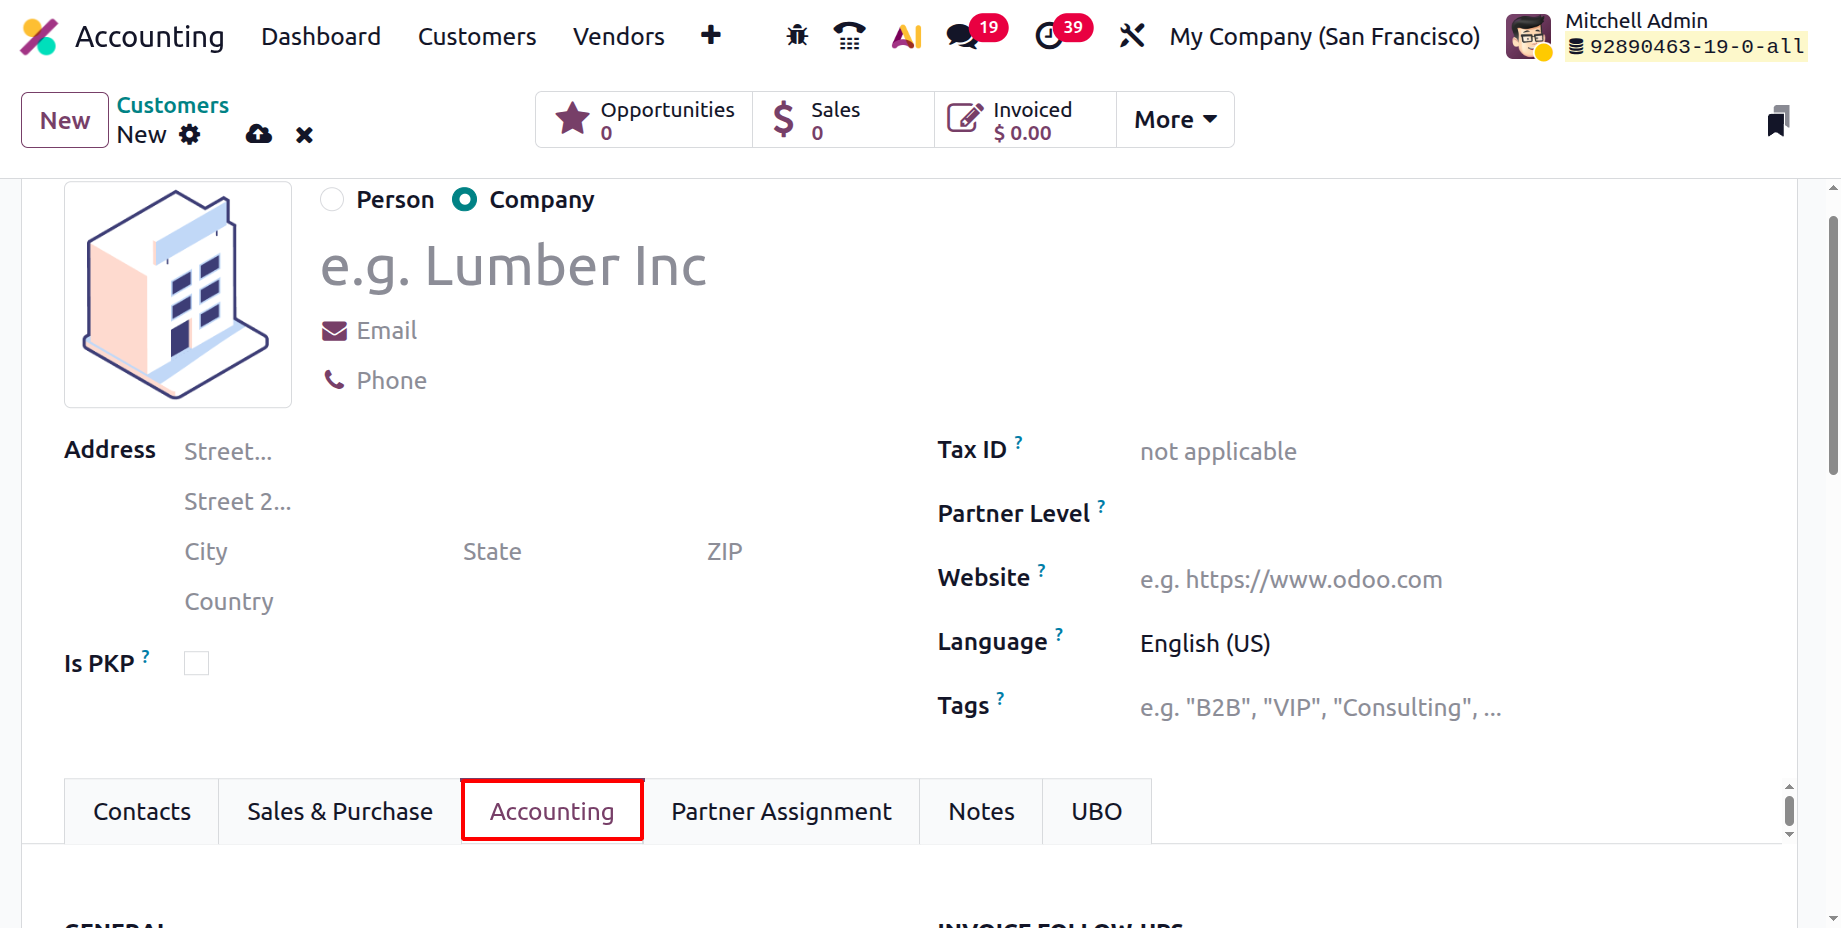The image size is (1841, 928).
Task: Switch to the Sales & Purchase tab
Action: [x=340, y=811]
